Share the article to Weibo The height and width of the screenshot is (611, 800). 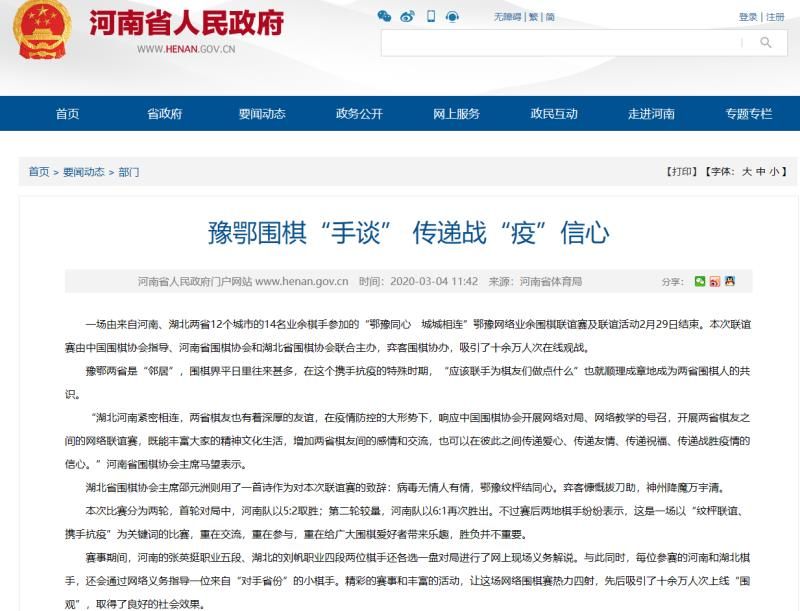point(715,282)
